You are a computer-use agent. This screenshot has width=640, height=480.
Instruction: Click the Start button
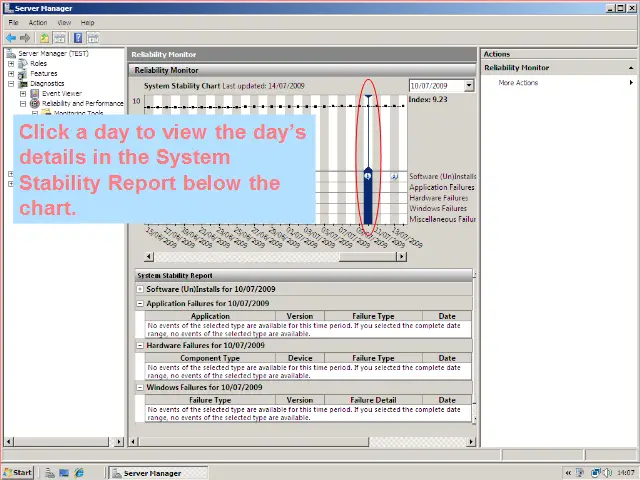pos(18,473)
